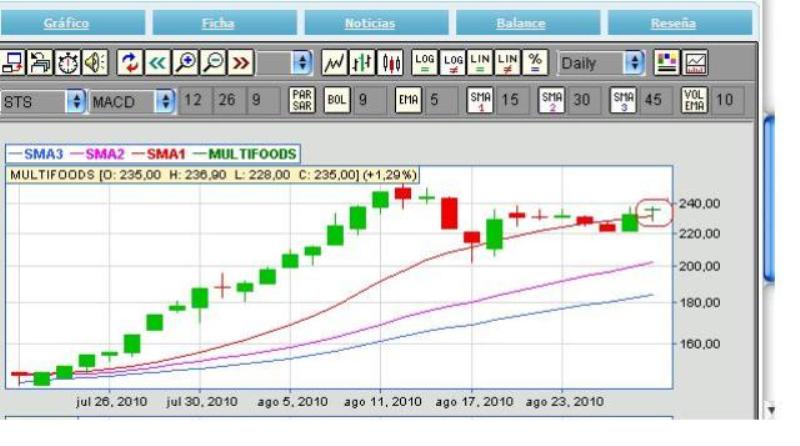Click the 160,00 price axis label
This screenshot has width=800, height=446.
pos(699,343)
